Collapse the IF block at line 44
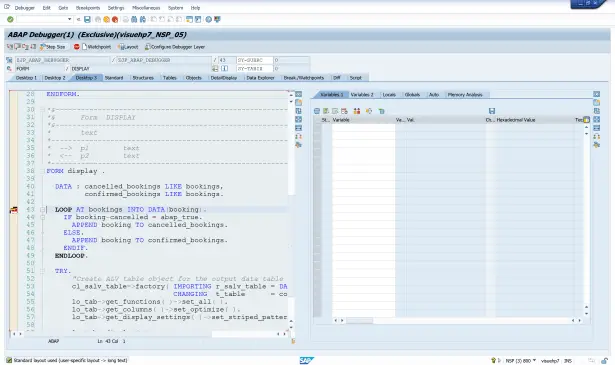This screenshot has width=615, height=365. (x=42, y=217)
